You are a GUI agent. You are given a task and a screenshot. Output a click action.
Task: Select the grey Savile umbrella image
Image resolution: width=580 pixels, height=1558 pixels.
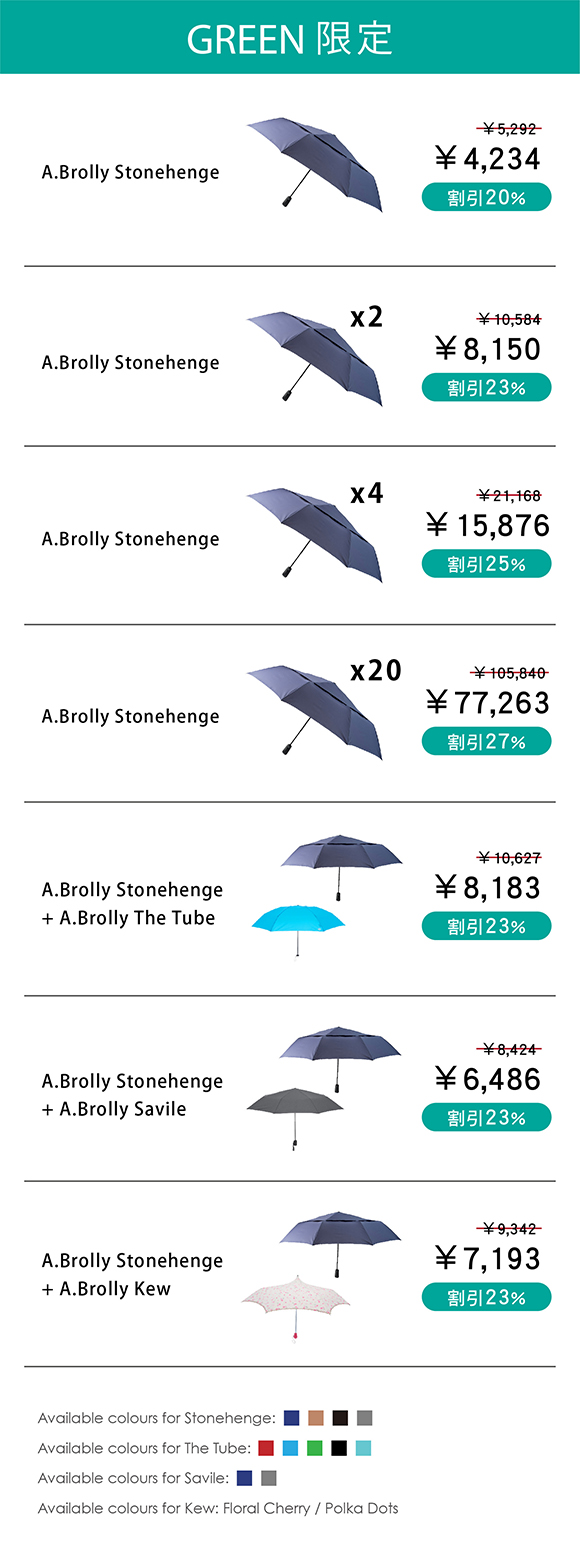click(295, 1117)
